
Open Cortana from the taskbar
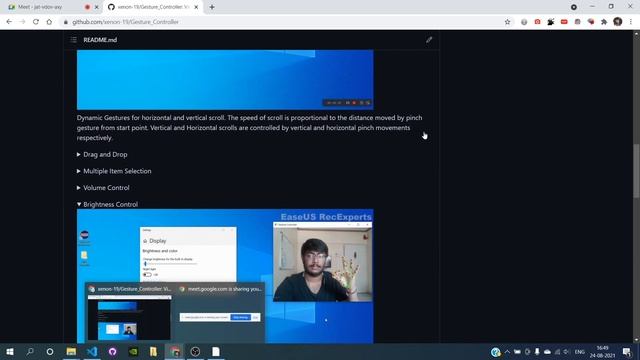(50, 351)
